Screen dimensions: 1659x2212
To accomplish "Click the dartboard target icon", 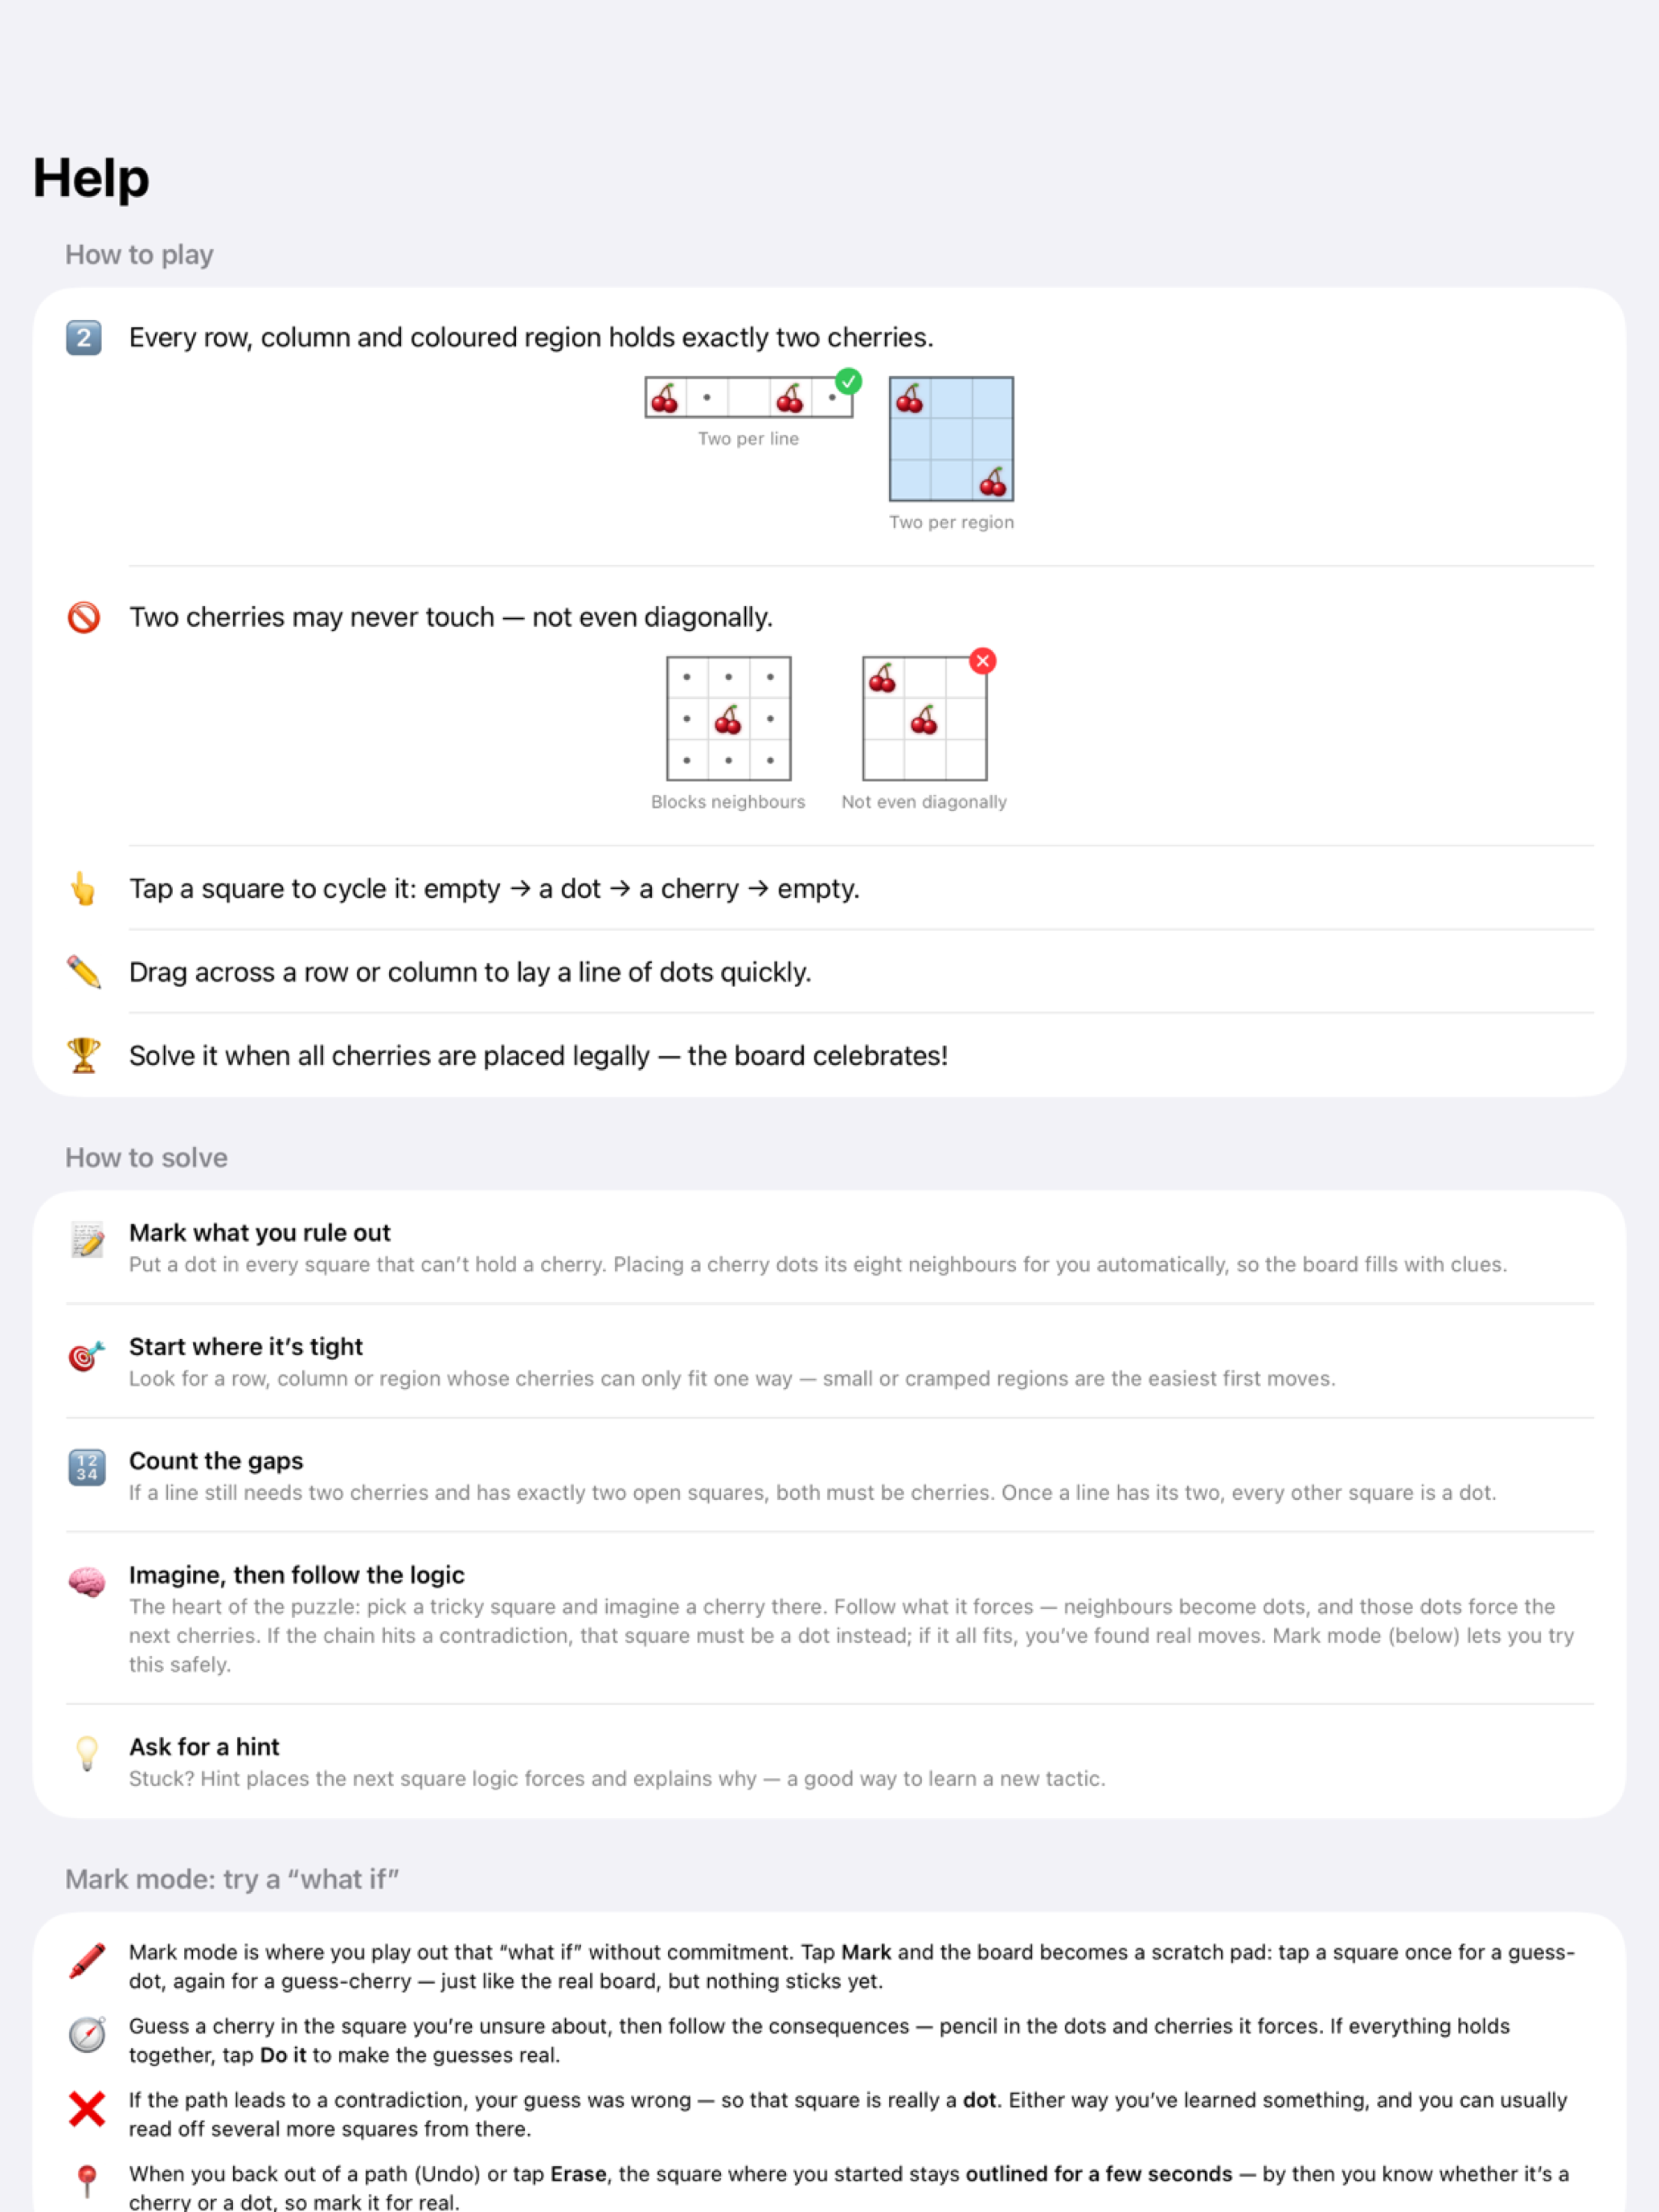I will pos(87,1355).
